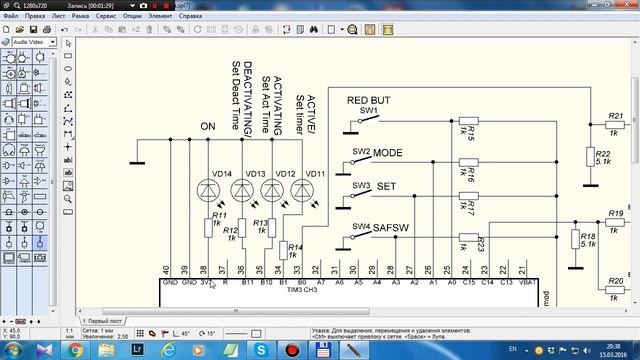Screen dimensions: 640x360
Task: Toggle the 15° rotation step option
Action: pos(207,333)
